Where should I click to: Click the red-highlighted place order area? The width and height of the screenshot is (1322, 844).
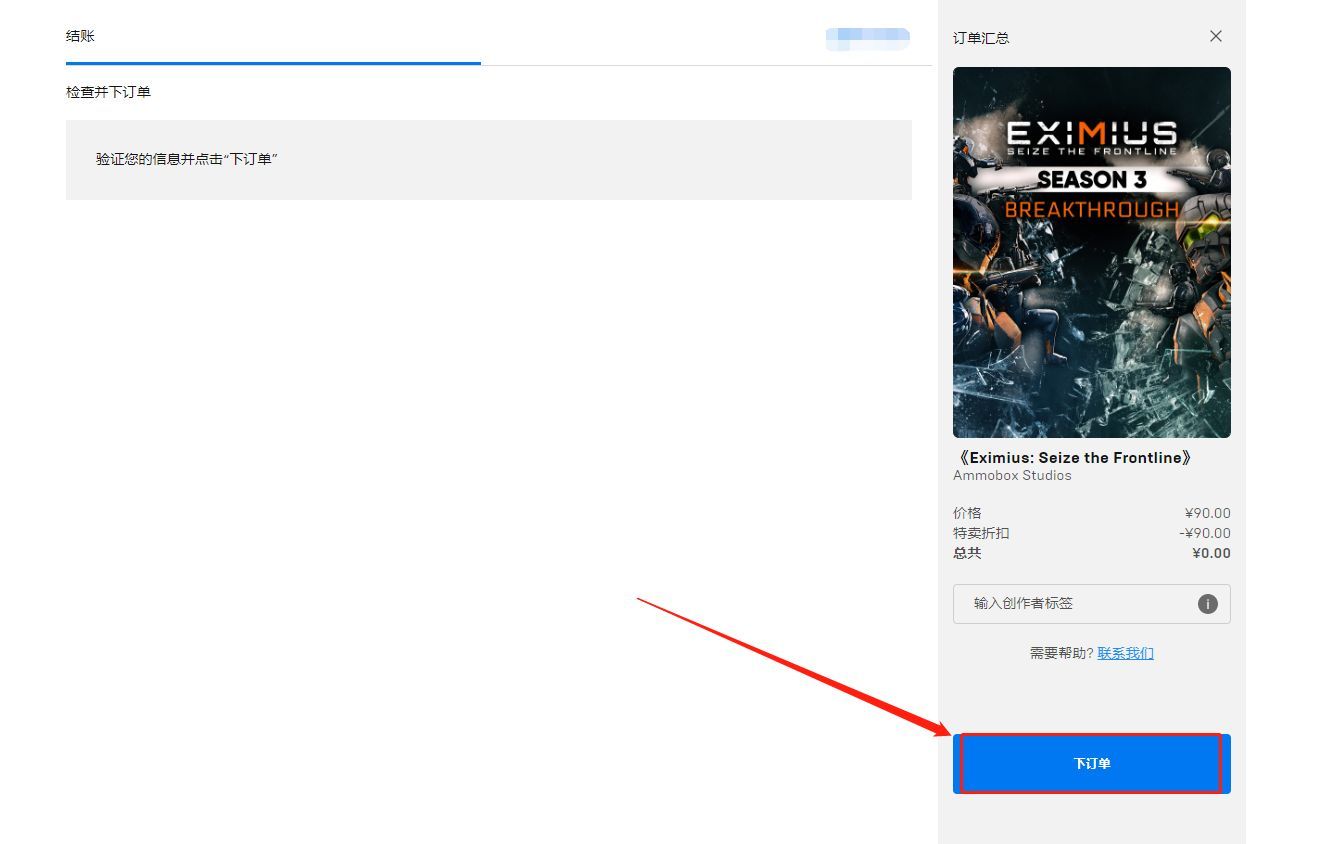pos(1091,763)
